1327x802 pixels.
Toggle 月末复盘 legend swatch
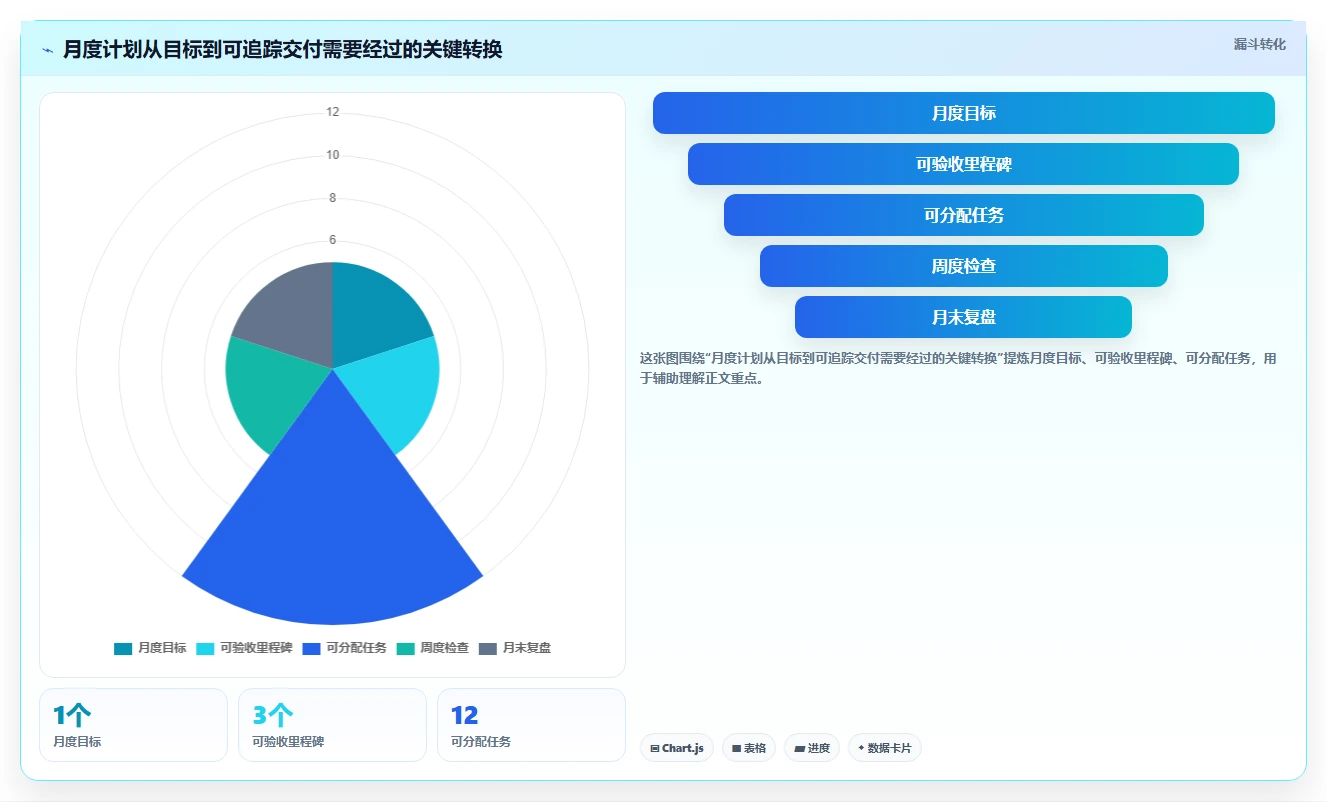(x=487, y=648)
